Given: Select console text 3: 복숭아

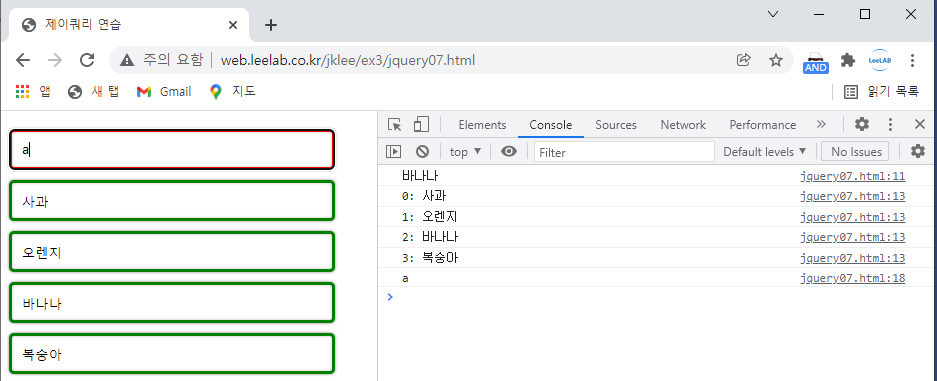Looking at the screenshot, I should 430,258.
